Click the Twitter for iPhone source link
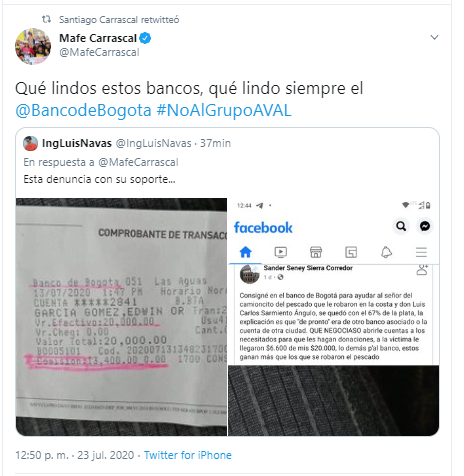Viewport: 464px width, 476px height. click(188, 455)
